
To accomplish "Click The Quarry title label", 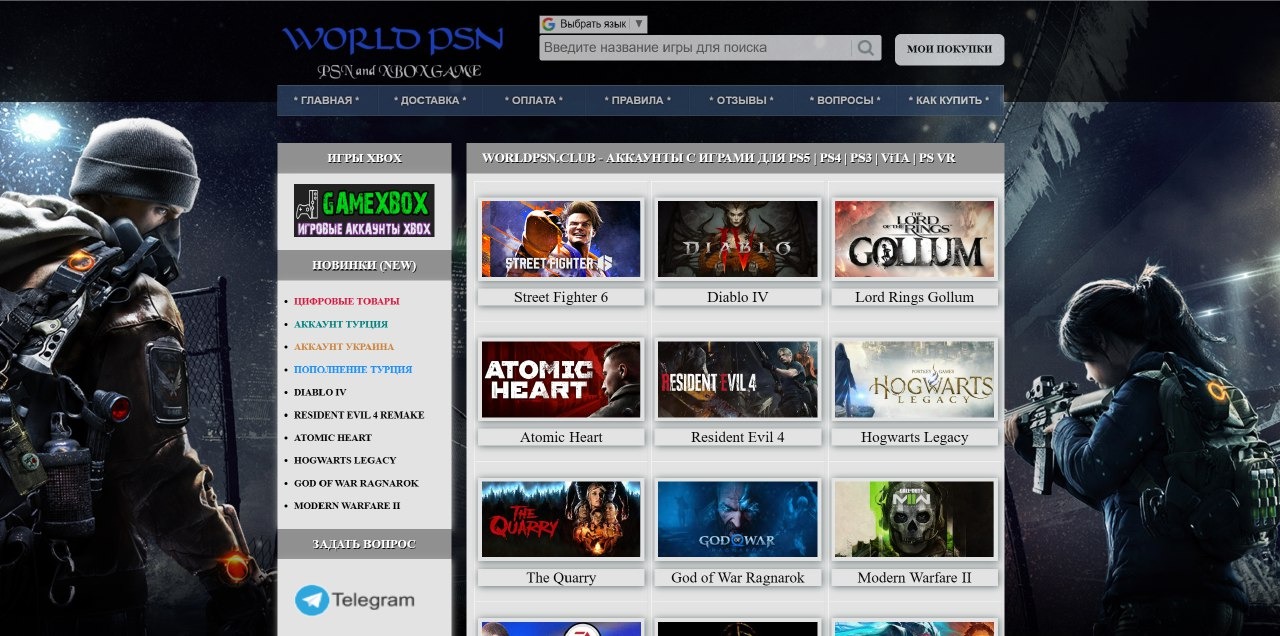I will pos(561,577).
